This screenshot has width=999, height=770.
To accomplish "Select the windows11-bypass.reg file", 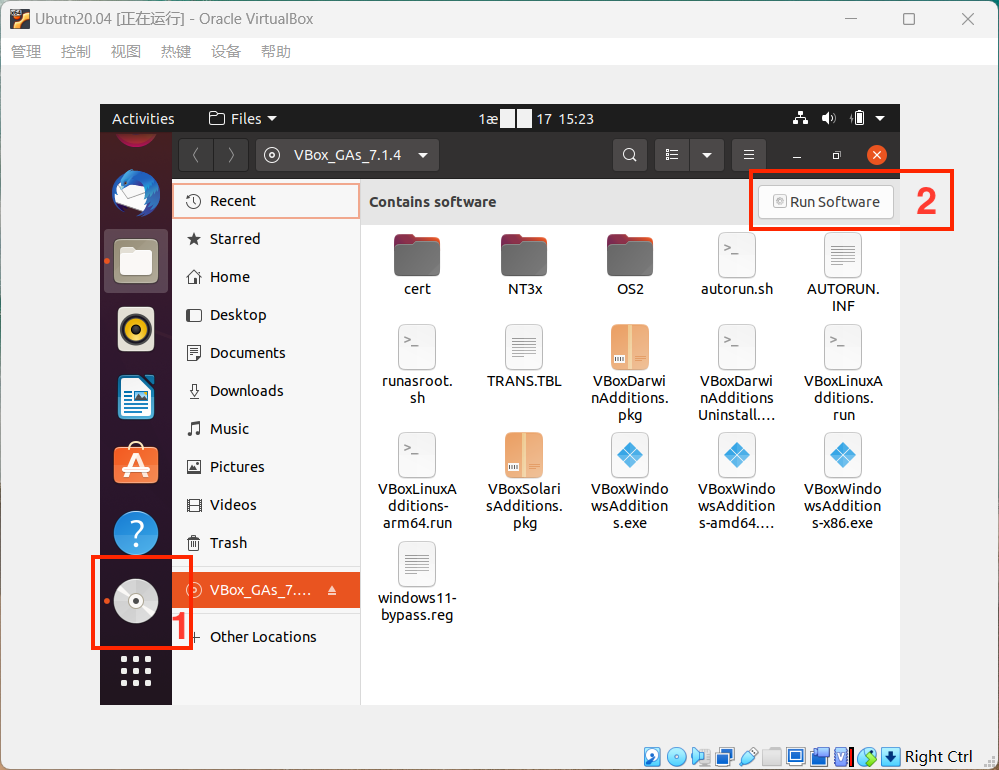I will pyautogui.click(x=417, y=583).
